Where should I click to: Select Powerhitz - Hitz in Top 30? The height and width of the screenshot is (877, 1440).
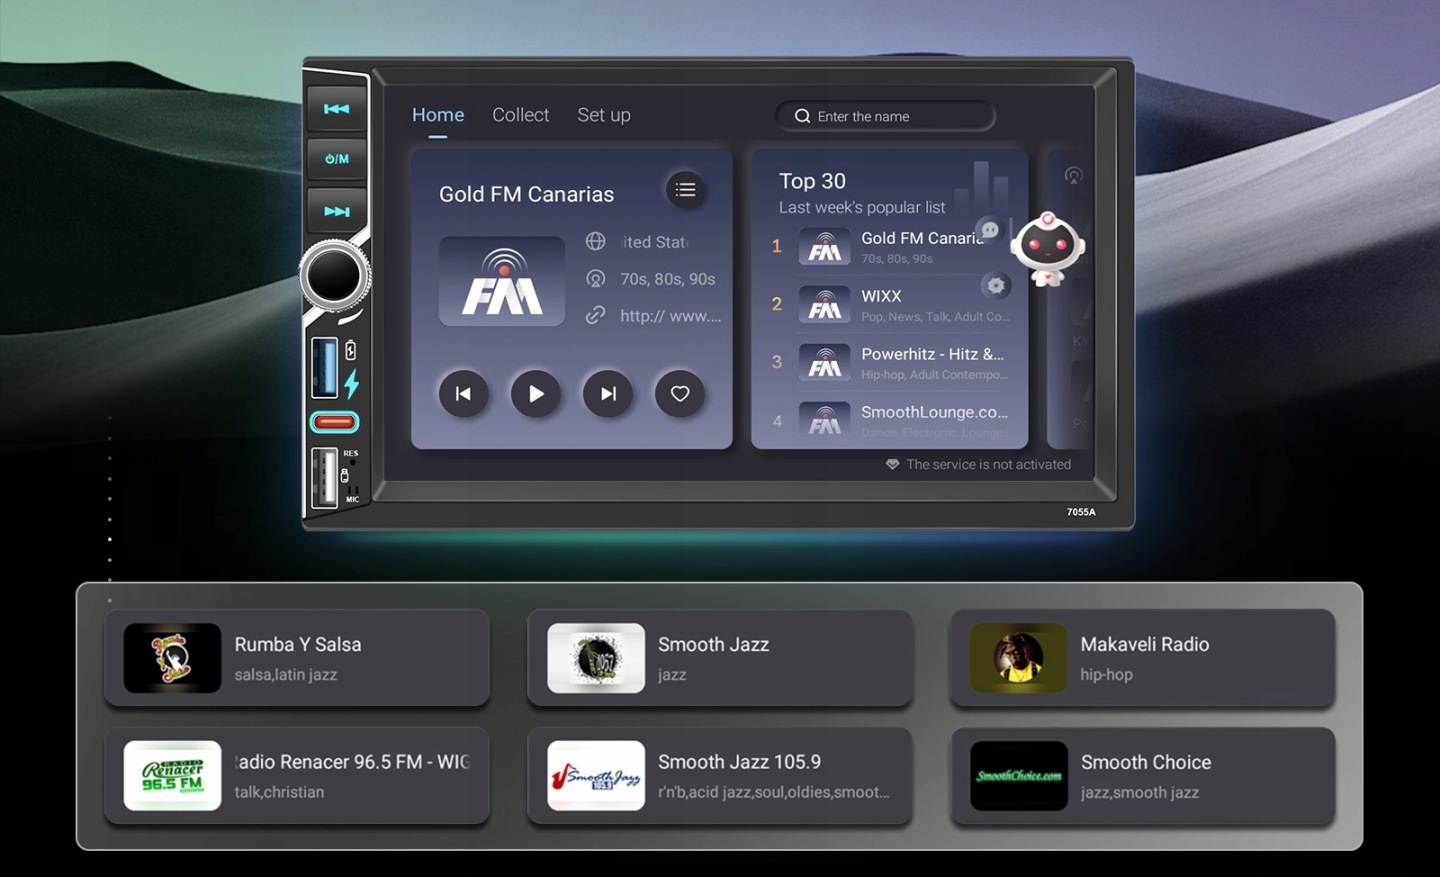(892, 362)
